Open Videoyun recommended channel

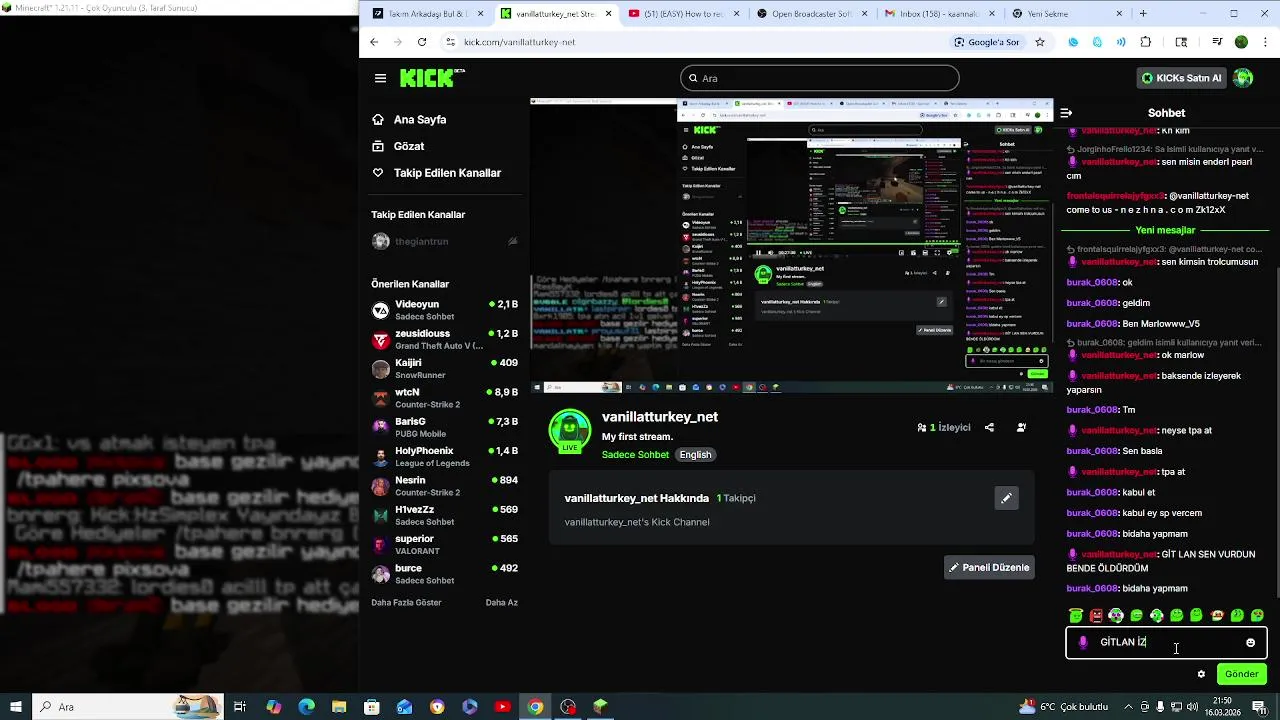point(444,310)
